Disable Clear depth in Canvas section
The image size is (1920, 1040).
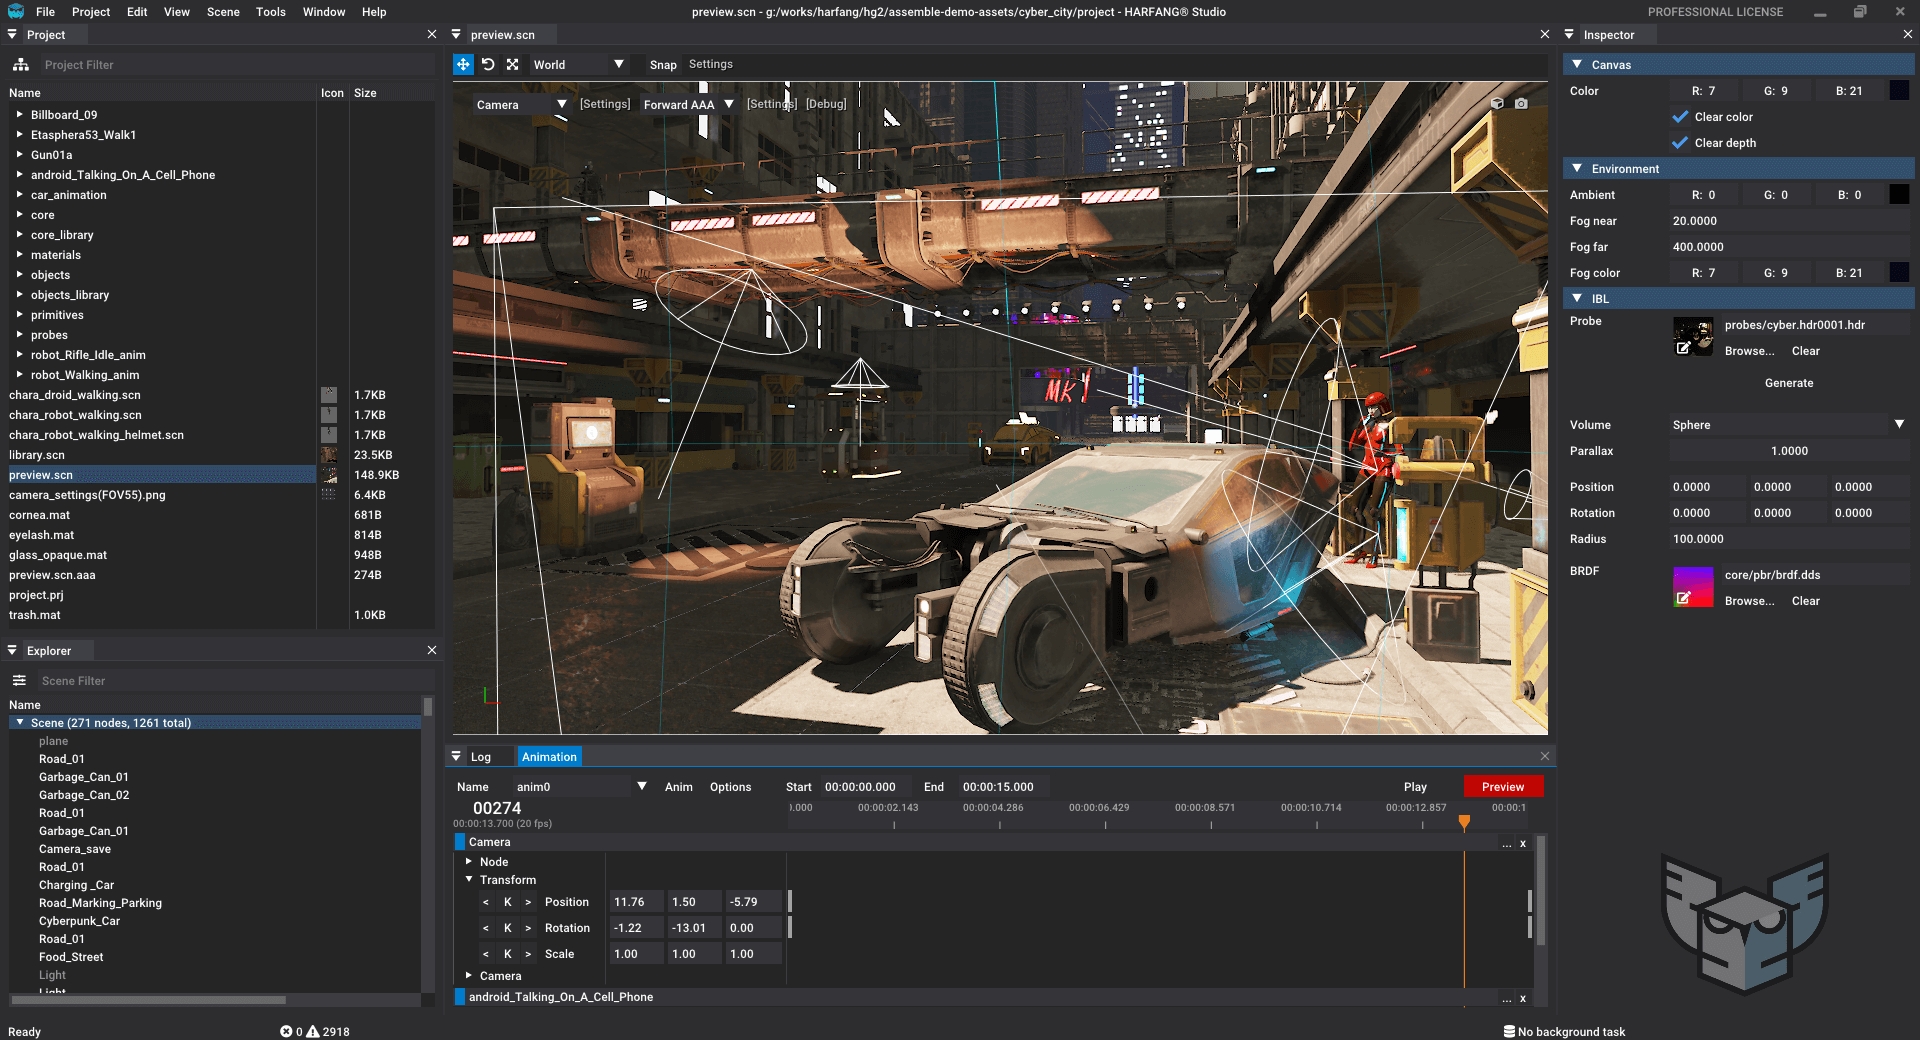click(1680, 143)
